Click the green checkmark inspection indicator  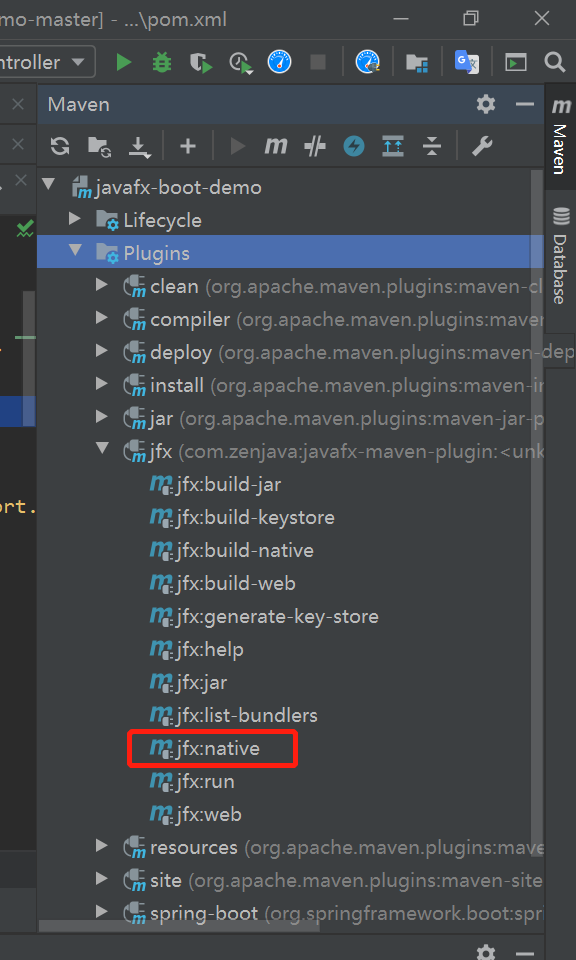[x=25, y=230]
